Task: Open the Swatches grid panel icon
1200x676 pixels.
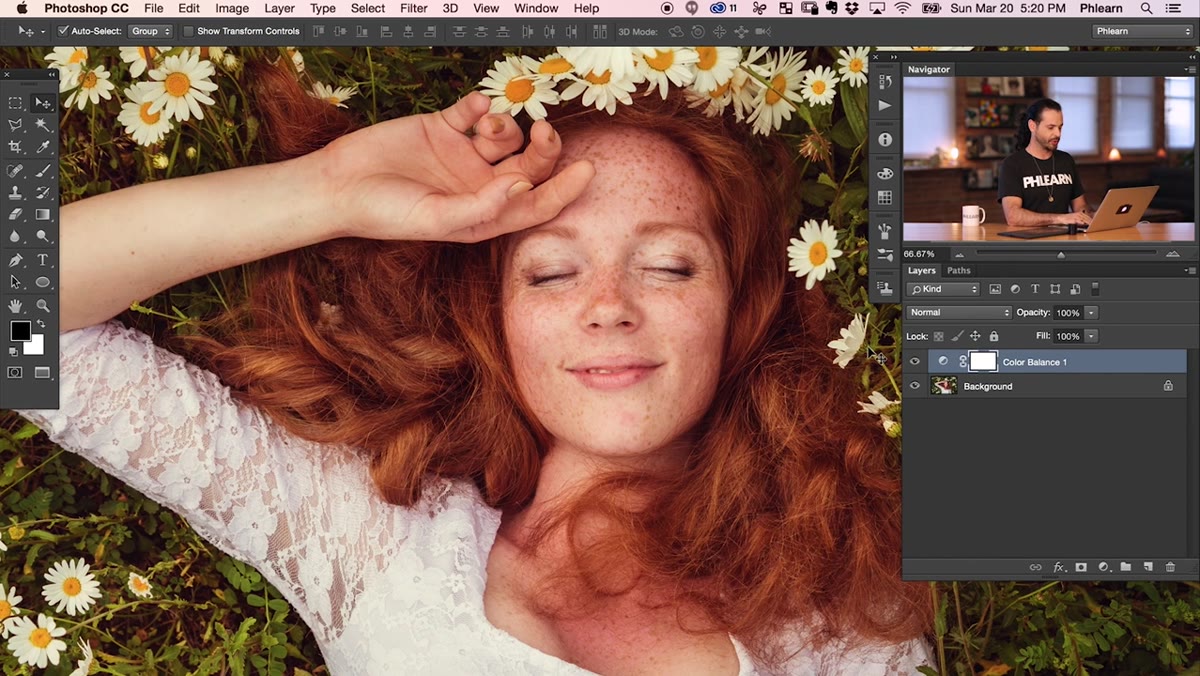Action: (x=885, y=198)
